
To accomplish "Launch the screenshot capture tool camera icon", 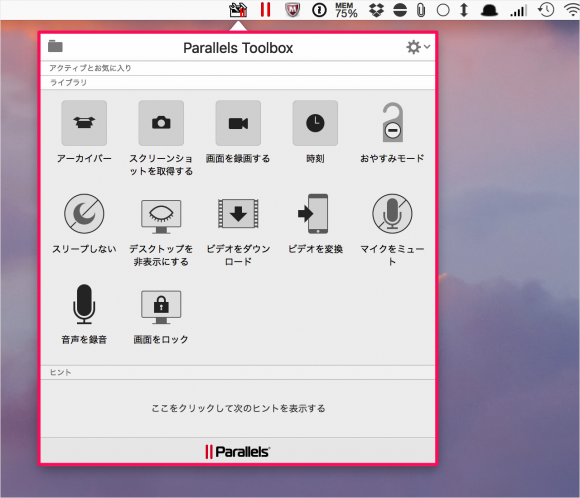I will [161, 123].
